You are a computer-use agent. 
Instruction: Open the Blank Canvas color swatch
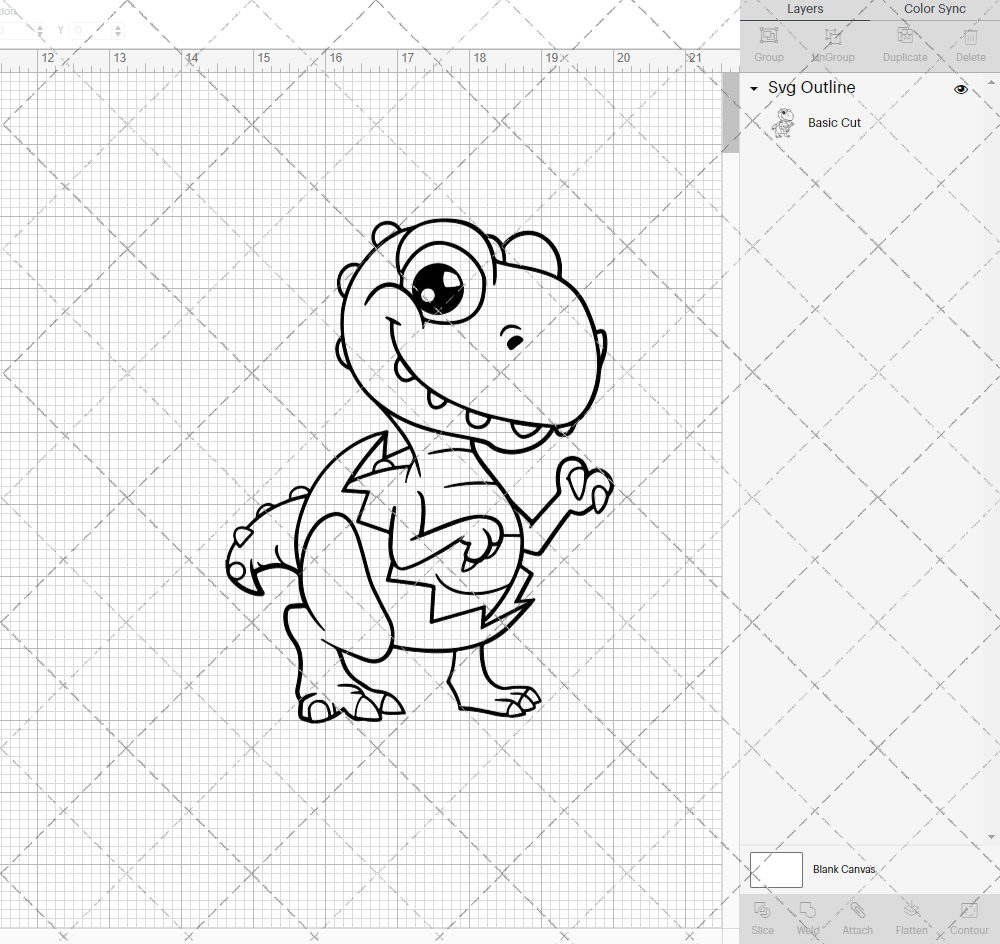click(x=776, y=869)
